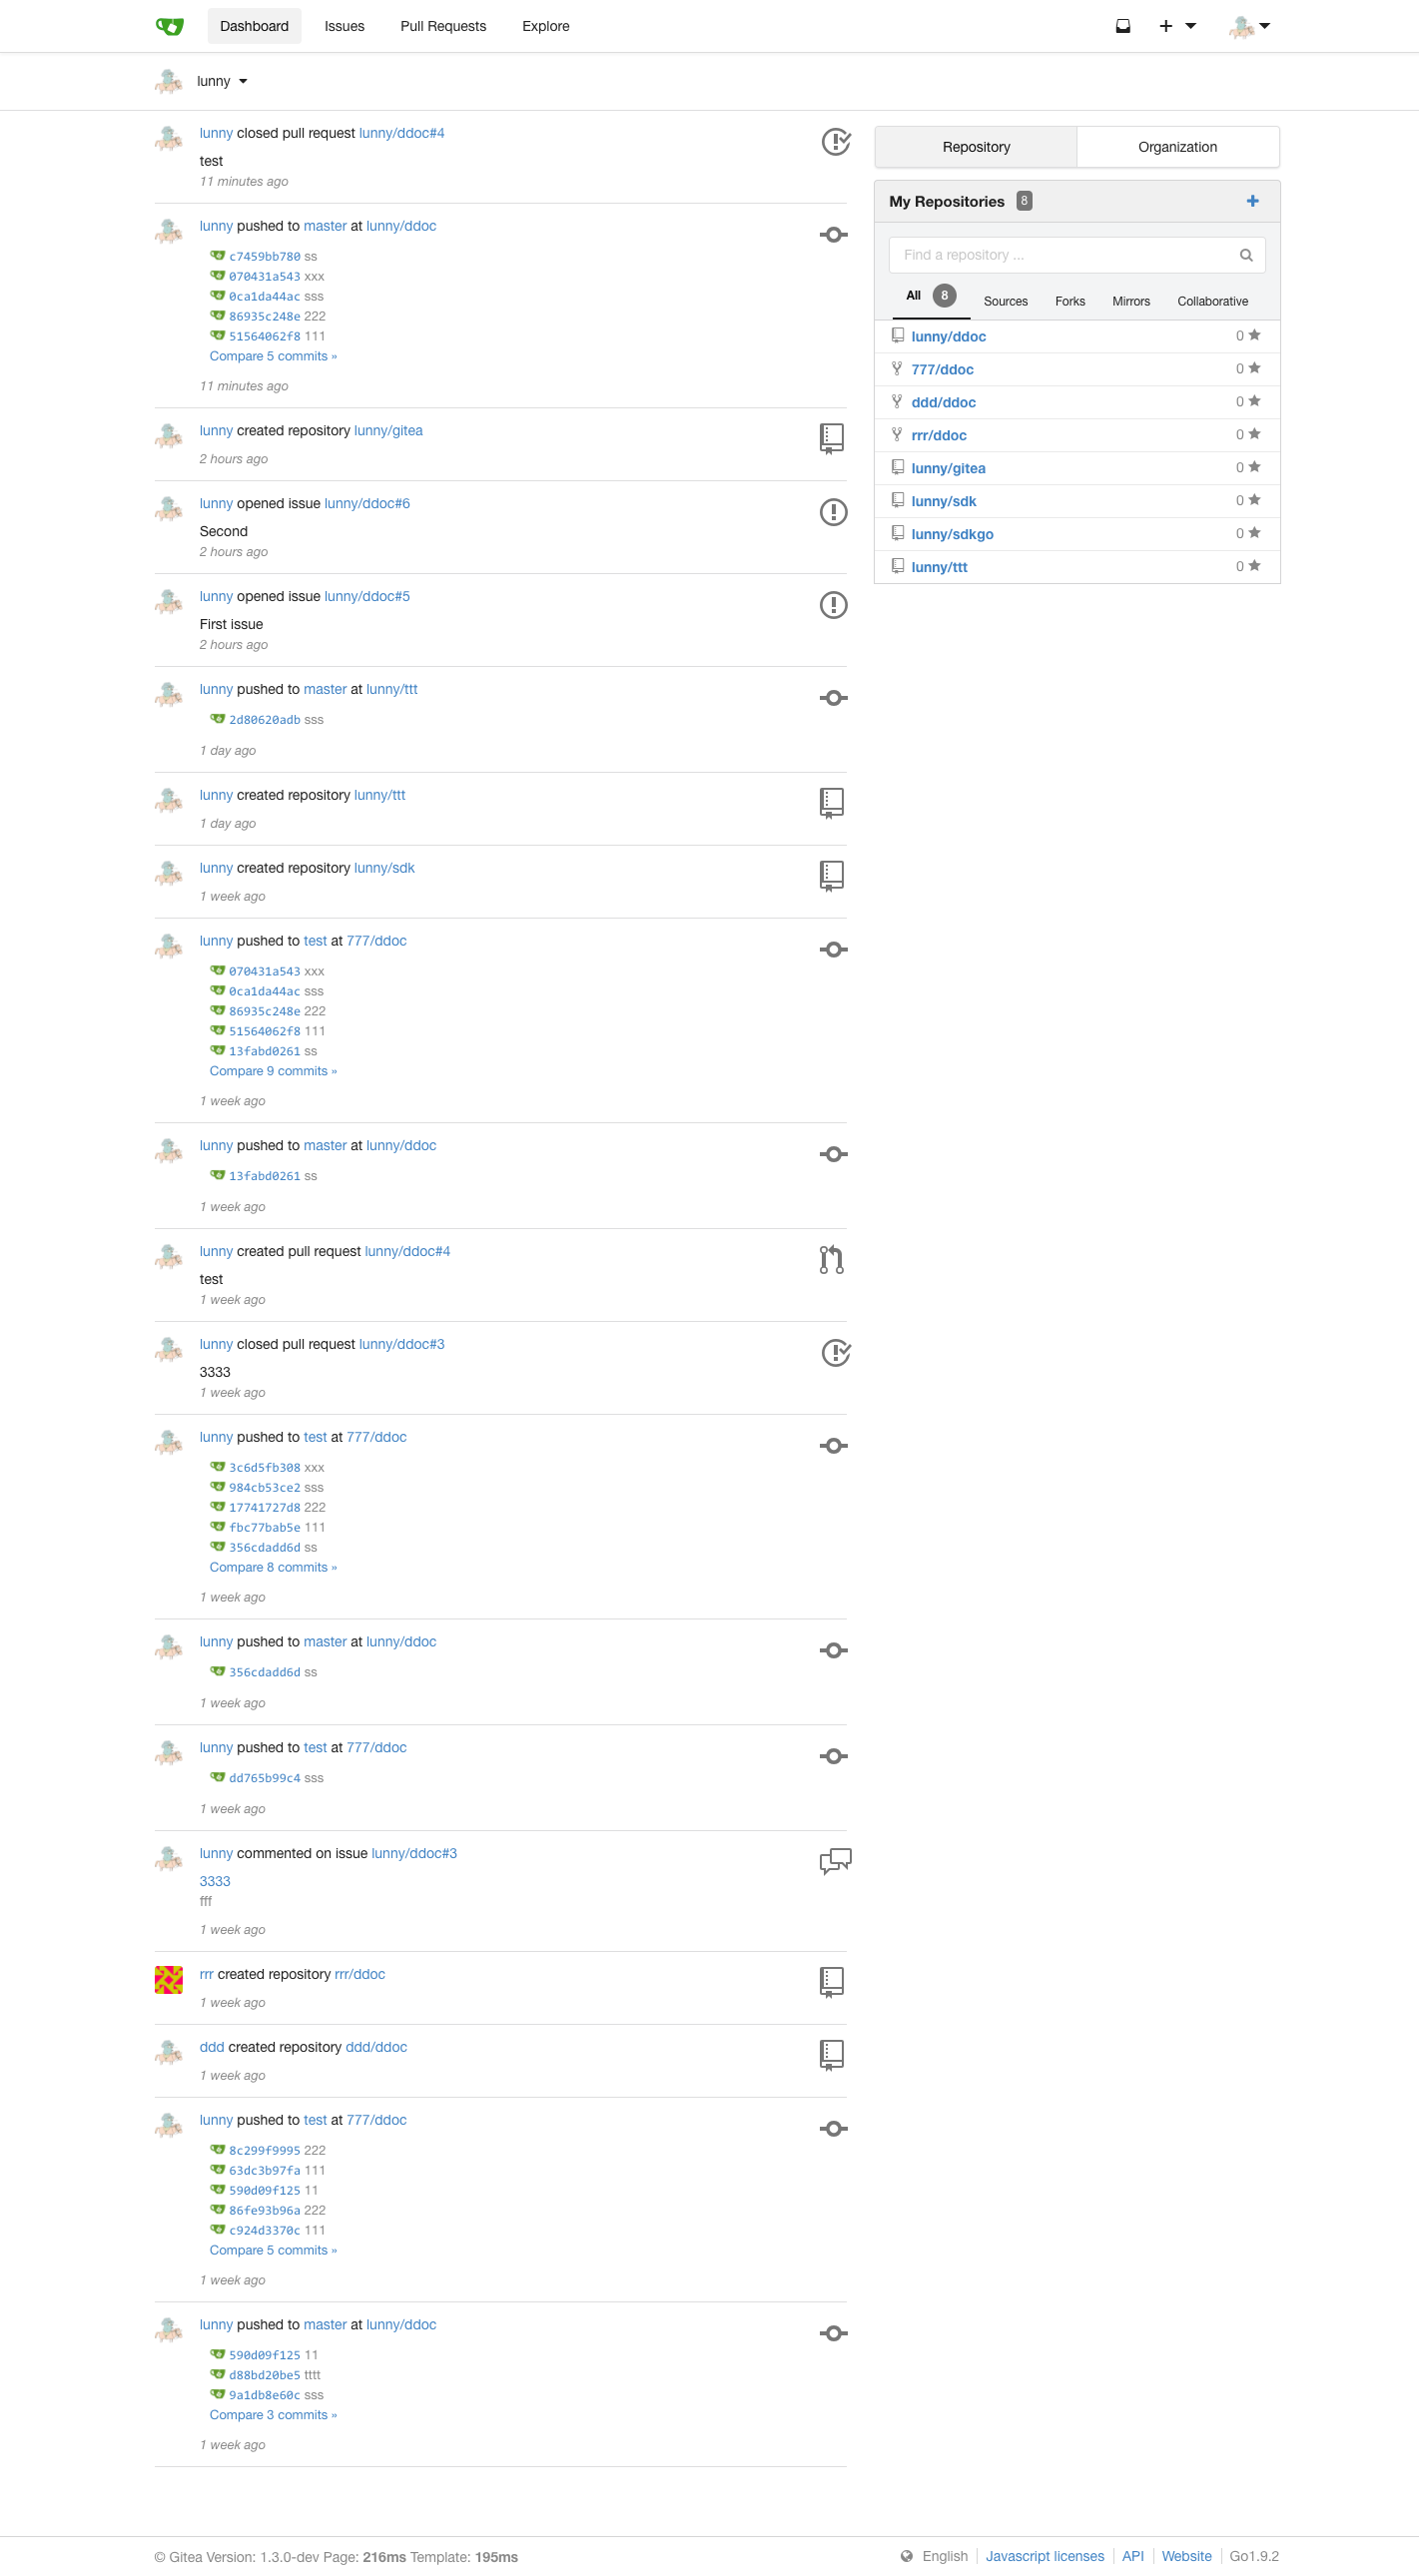Open the Explore menu item
The width and height of the screenshot is (1419, 2576).
[546, 26]
